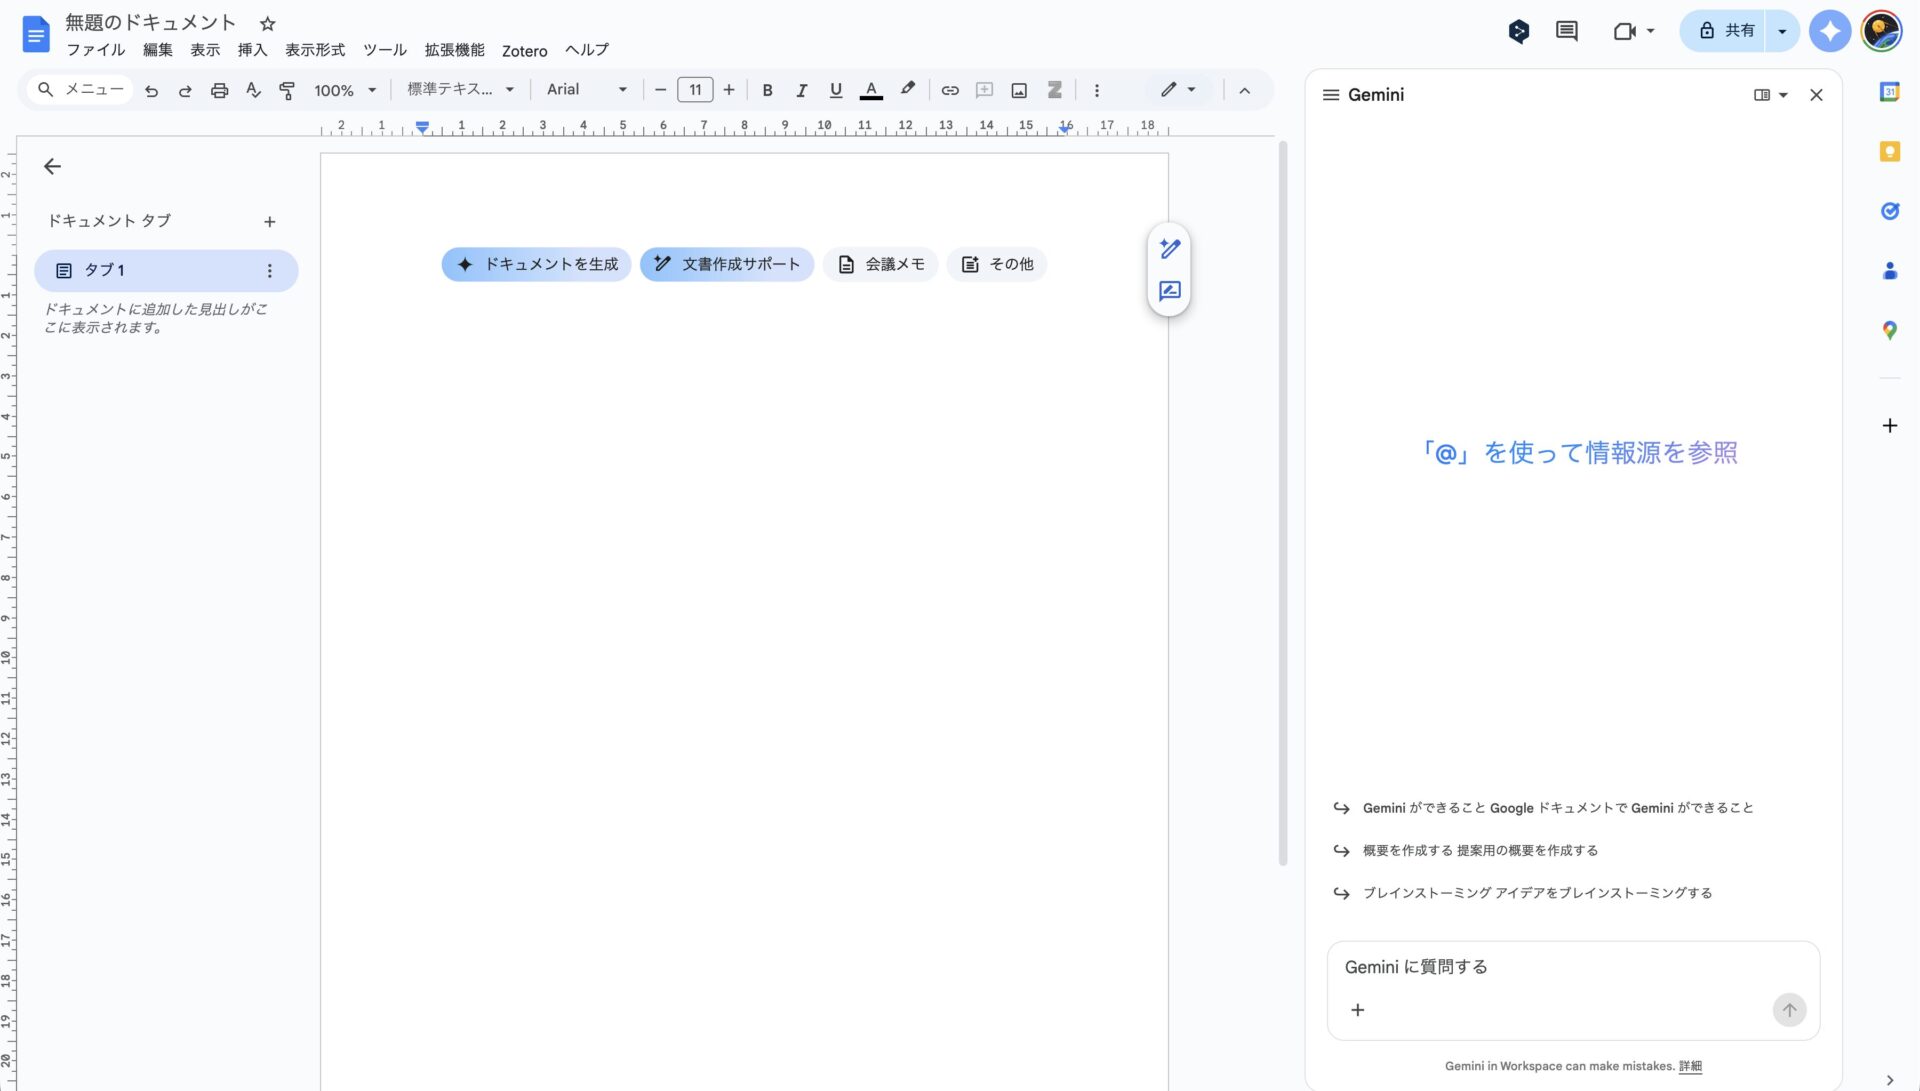Viewport: 1920px width, 1091px height.
Task: Run spelling check from the toolbar
Action: pos(252,90)
